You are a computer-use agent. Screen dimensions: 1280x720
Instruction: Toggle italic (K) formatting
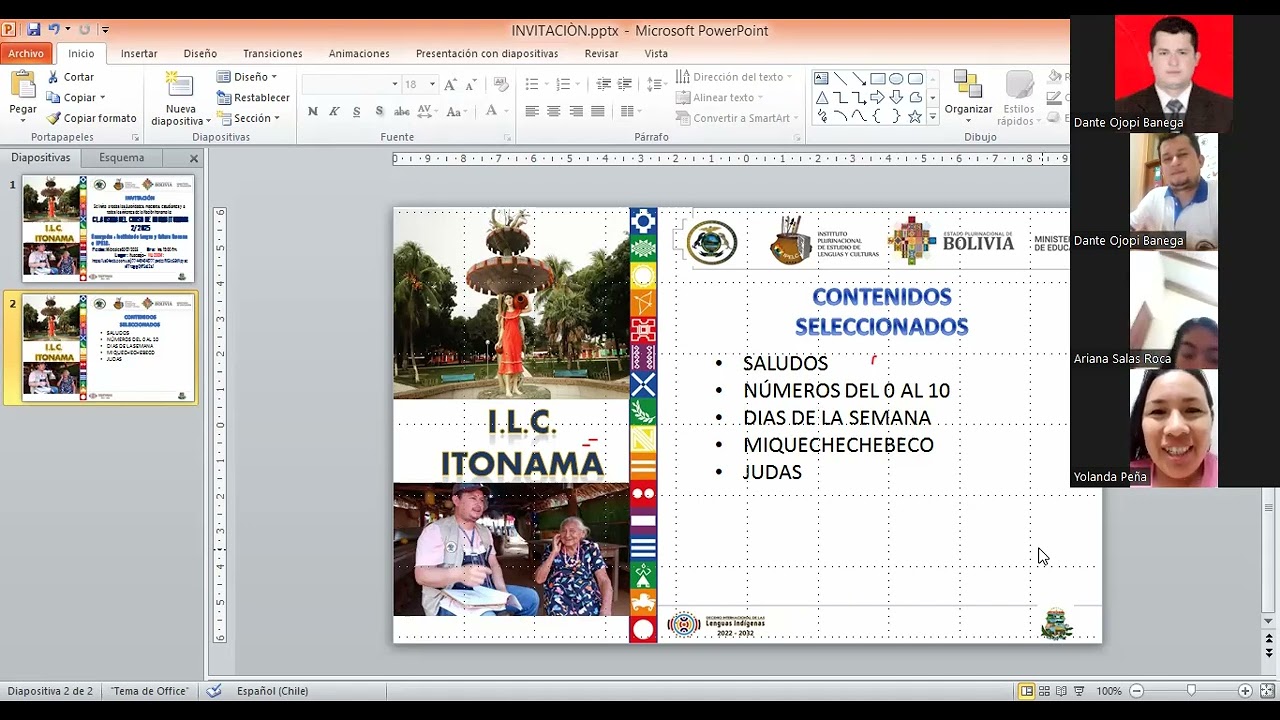[x=335, y=112]
